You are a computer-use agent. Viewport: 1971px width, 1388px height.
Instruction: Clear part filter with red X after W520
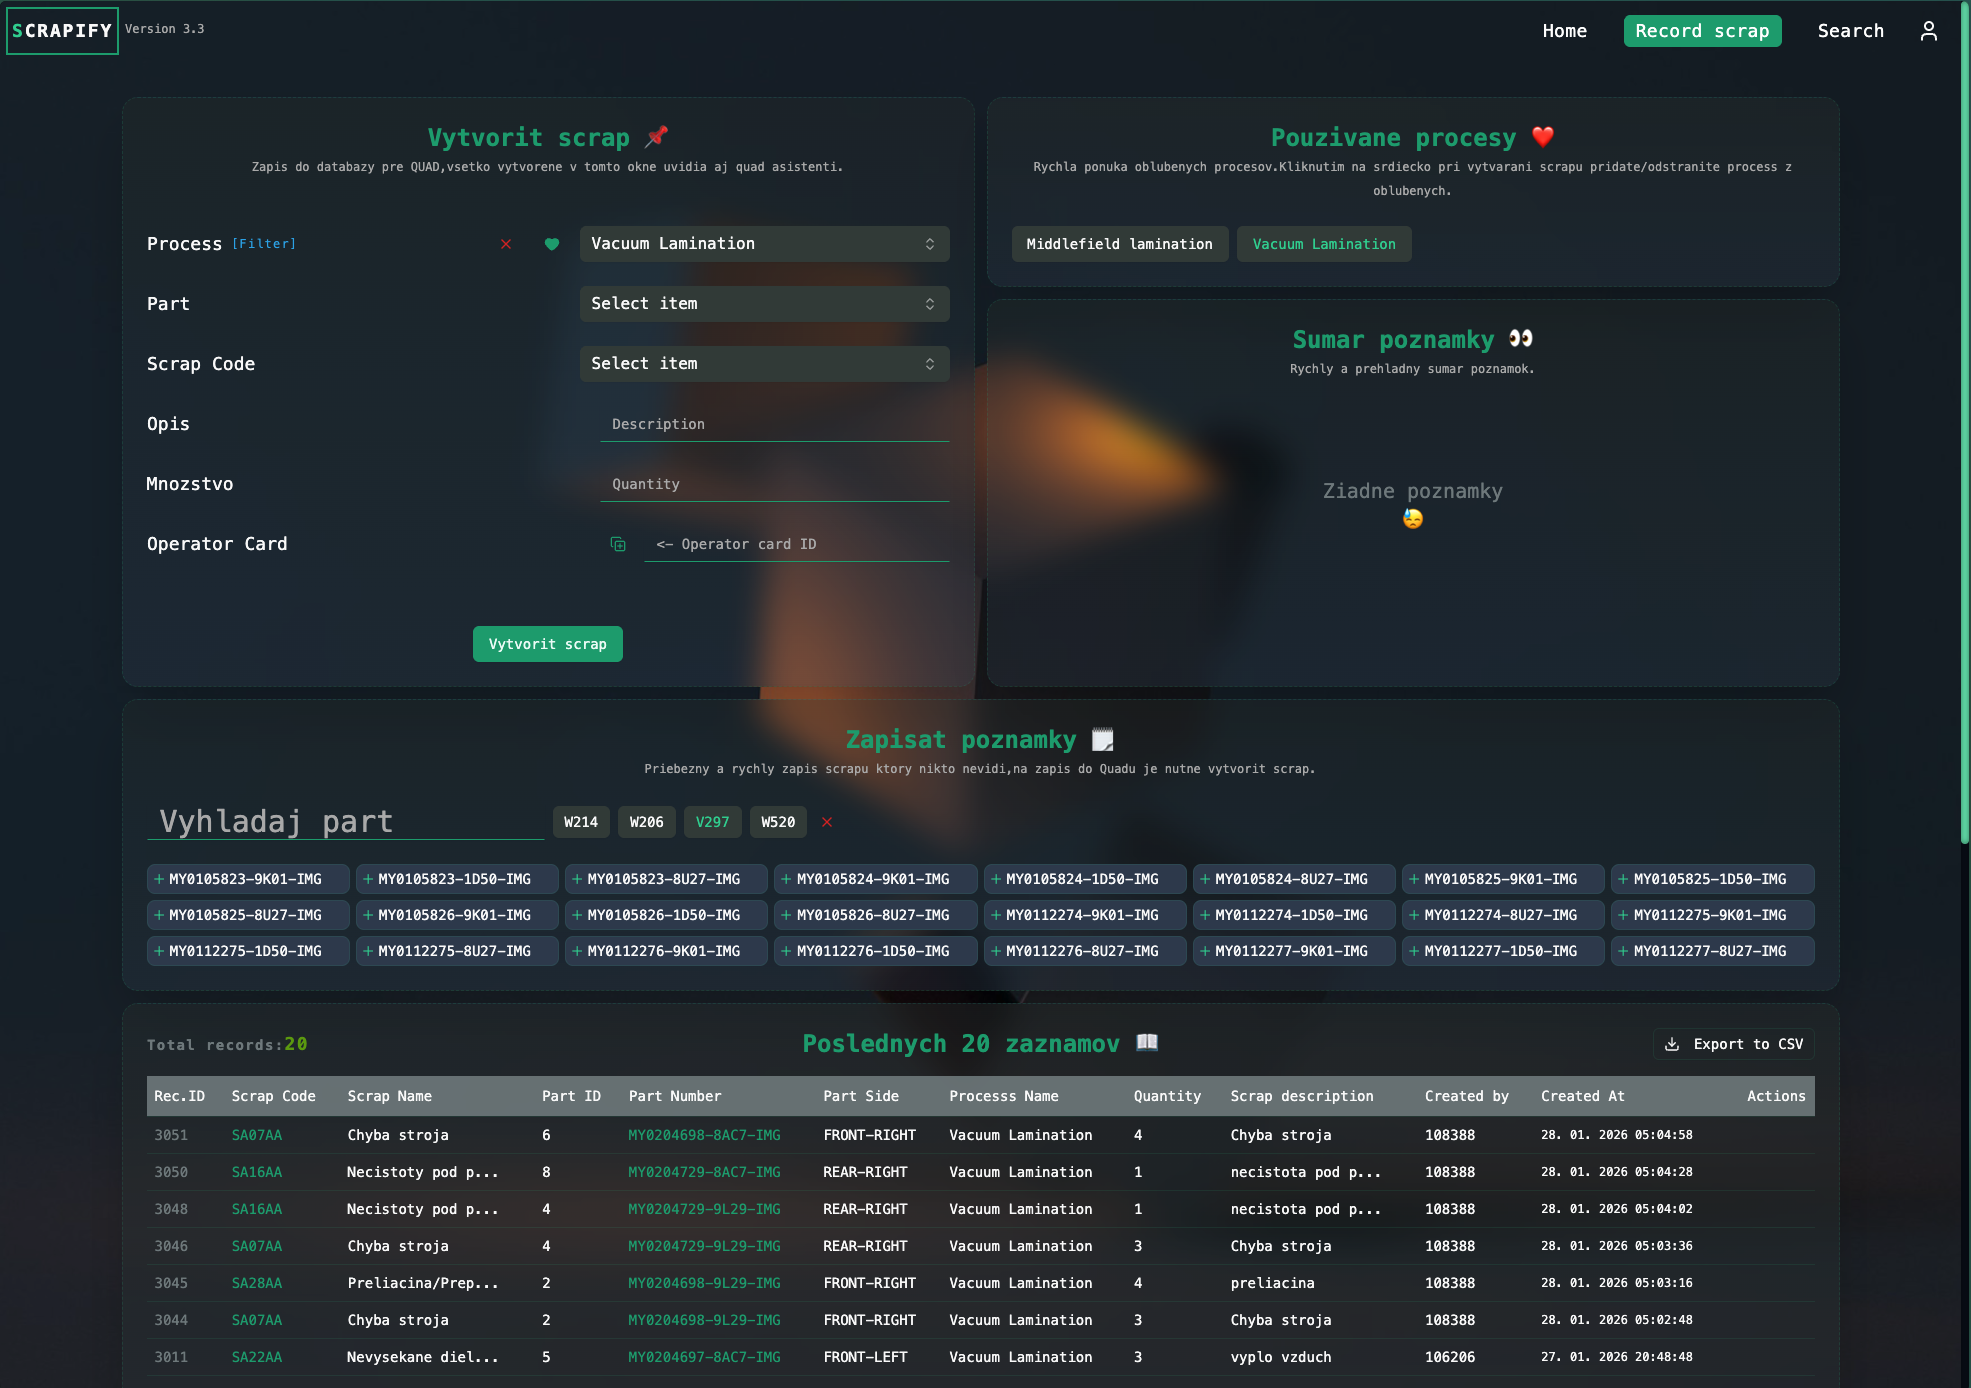coord(827,822)
